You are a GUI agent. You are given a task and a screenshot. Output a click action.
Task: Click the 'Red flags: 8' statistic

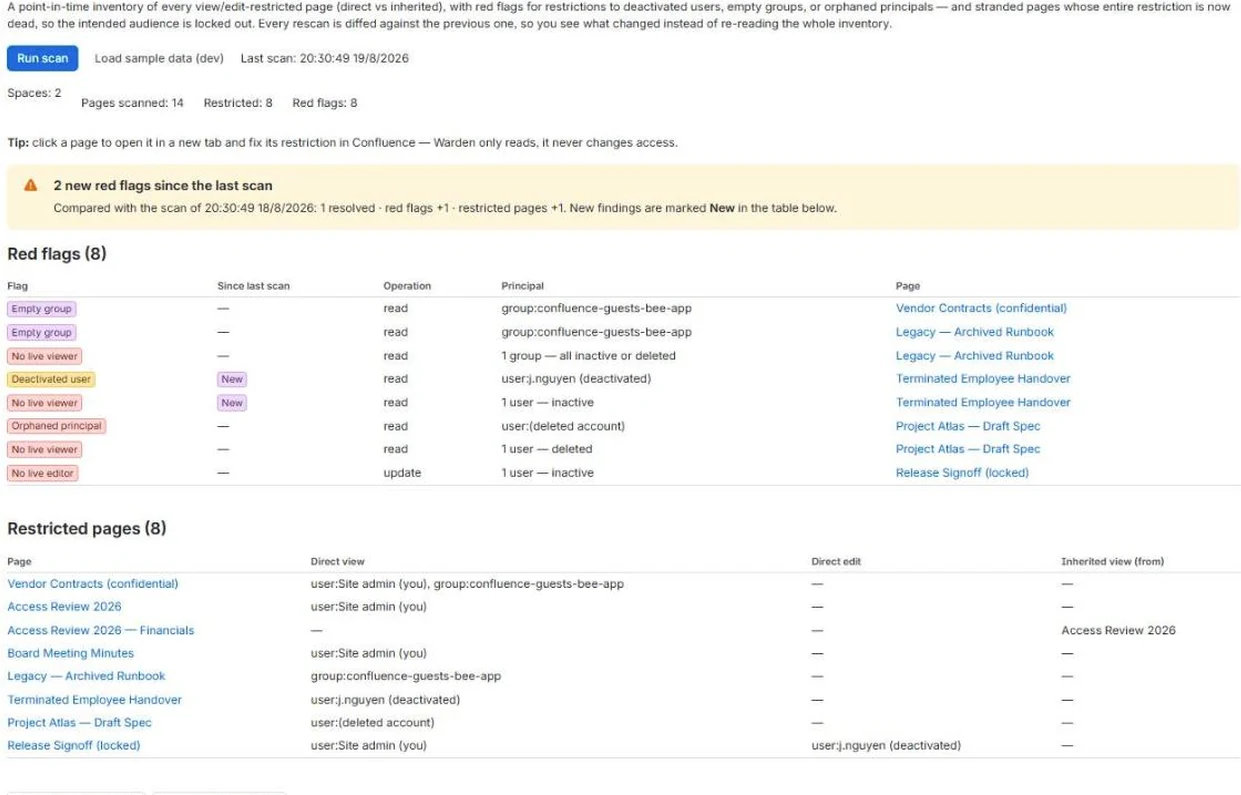point(325,103)
